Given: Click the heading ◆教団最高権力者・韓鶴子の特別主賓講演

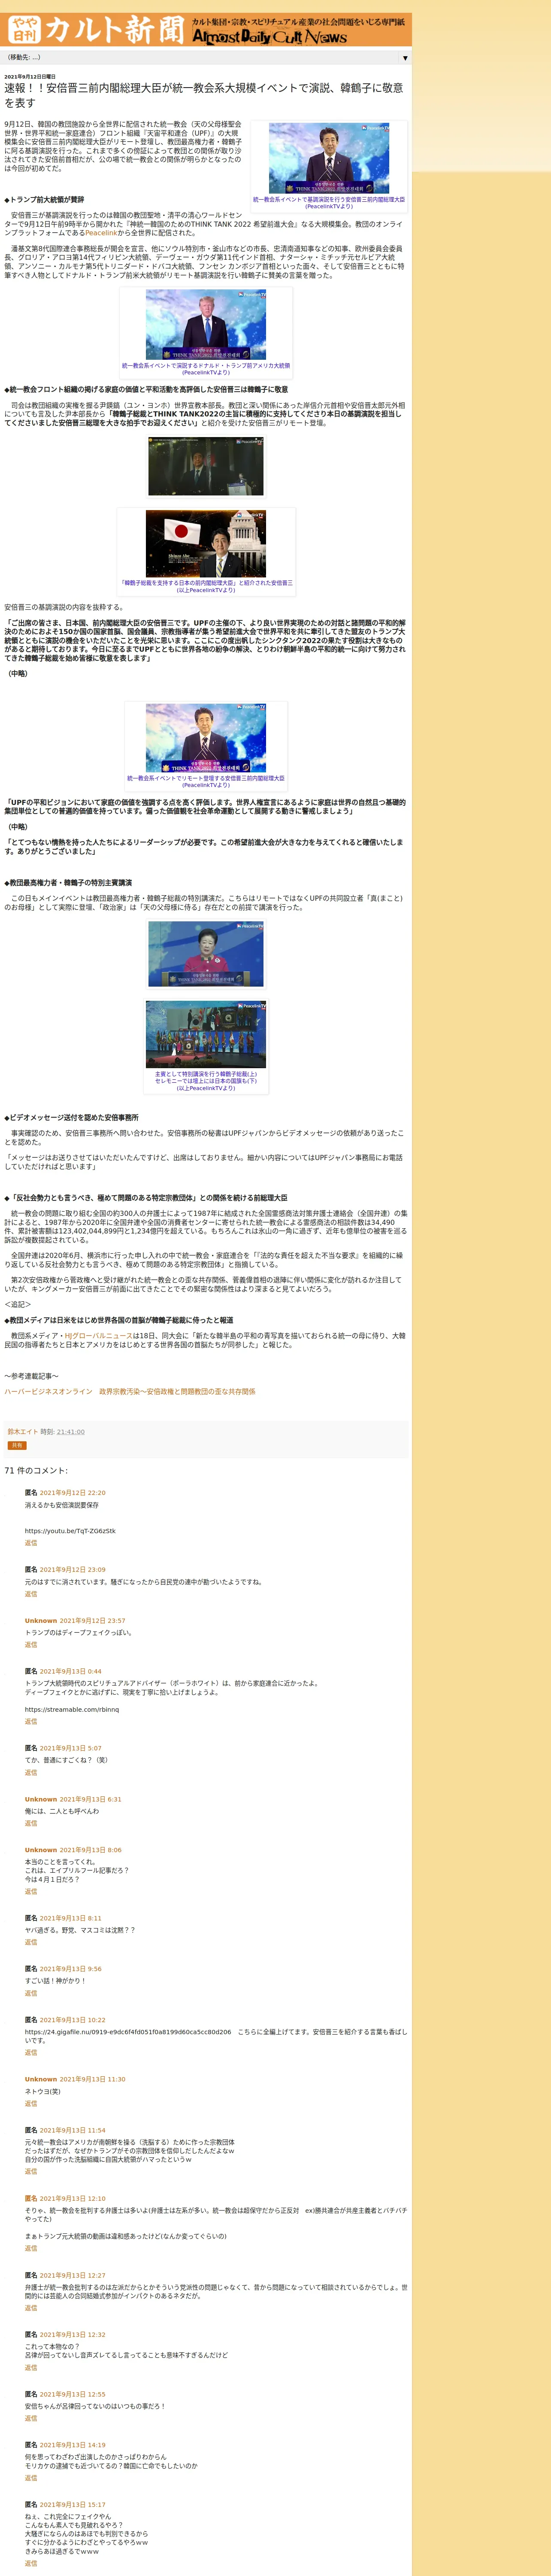Looking at the screenshot, I should [68, 883].
